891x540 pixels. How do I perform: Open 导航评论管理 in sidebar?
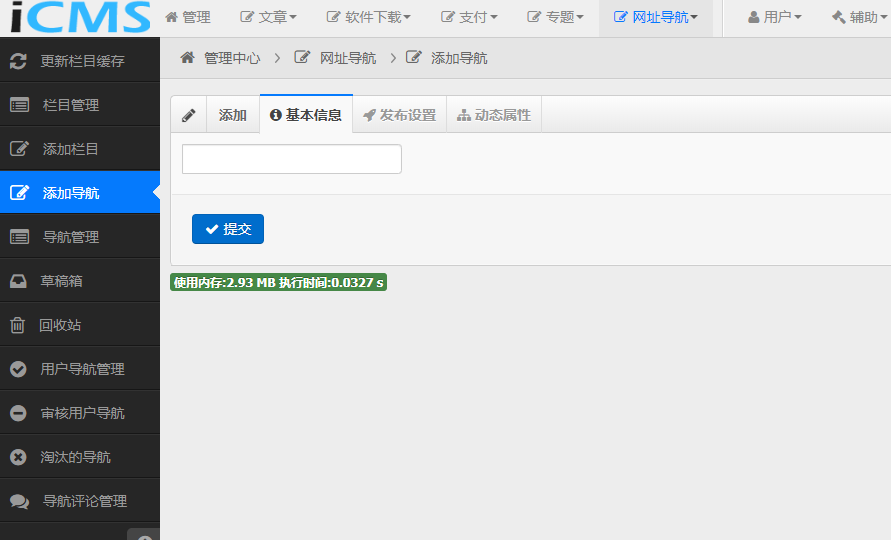(x=80, y=501)
